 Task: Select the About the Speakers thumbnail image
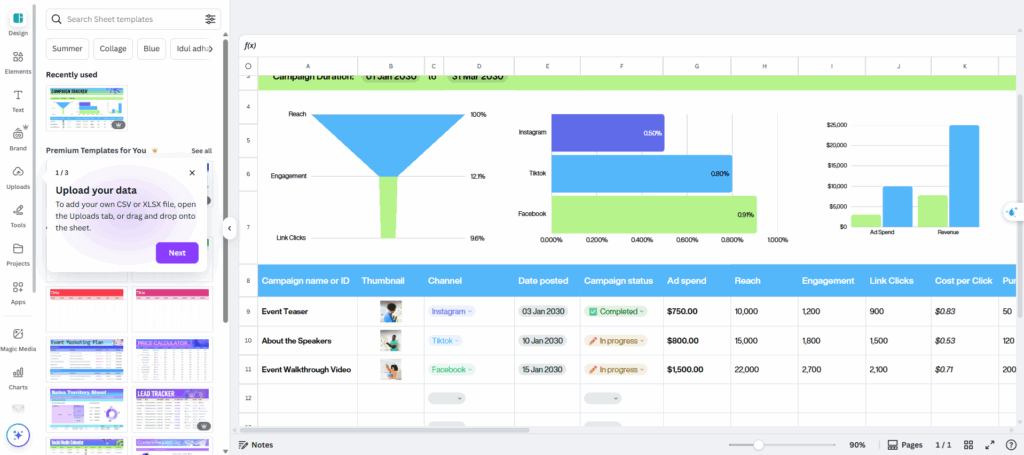point(391,340)
